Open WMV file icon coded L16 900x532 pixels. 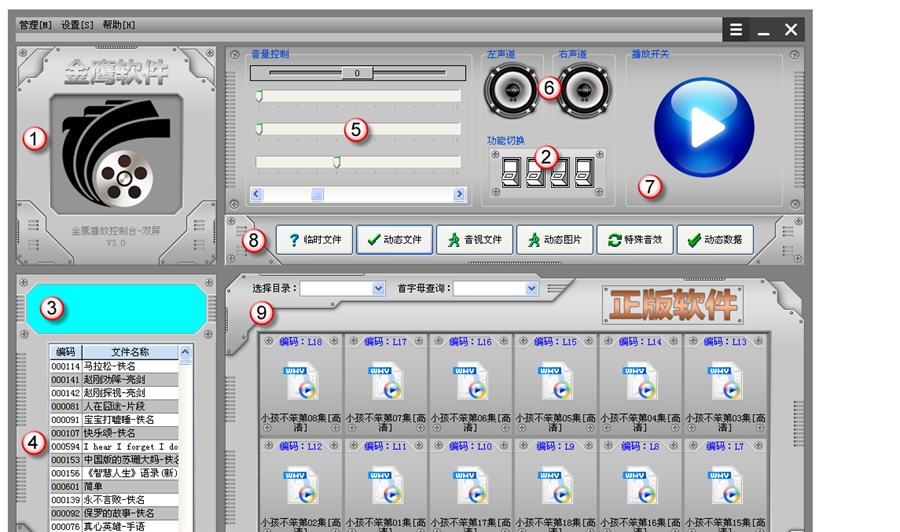471,380
